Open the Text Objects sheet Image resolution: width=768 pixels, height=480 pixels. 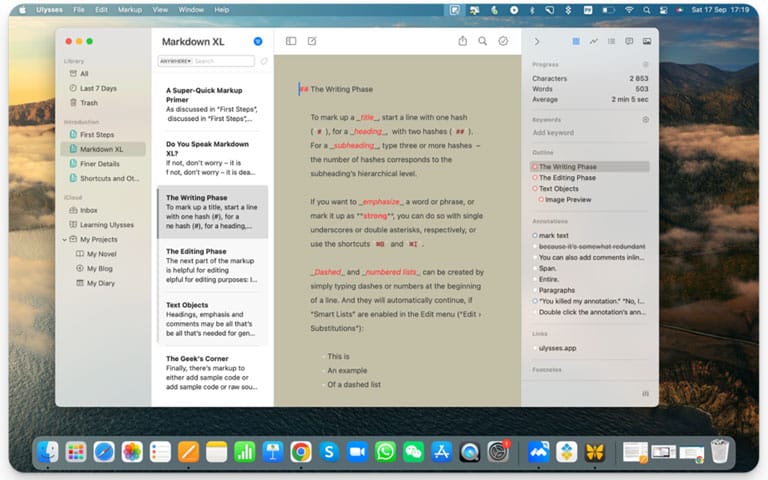[x=213, y=319]
